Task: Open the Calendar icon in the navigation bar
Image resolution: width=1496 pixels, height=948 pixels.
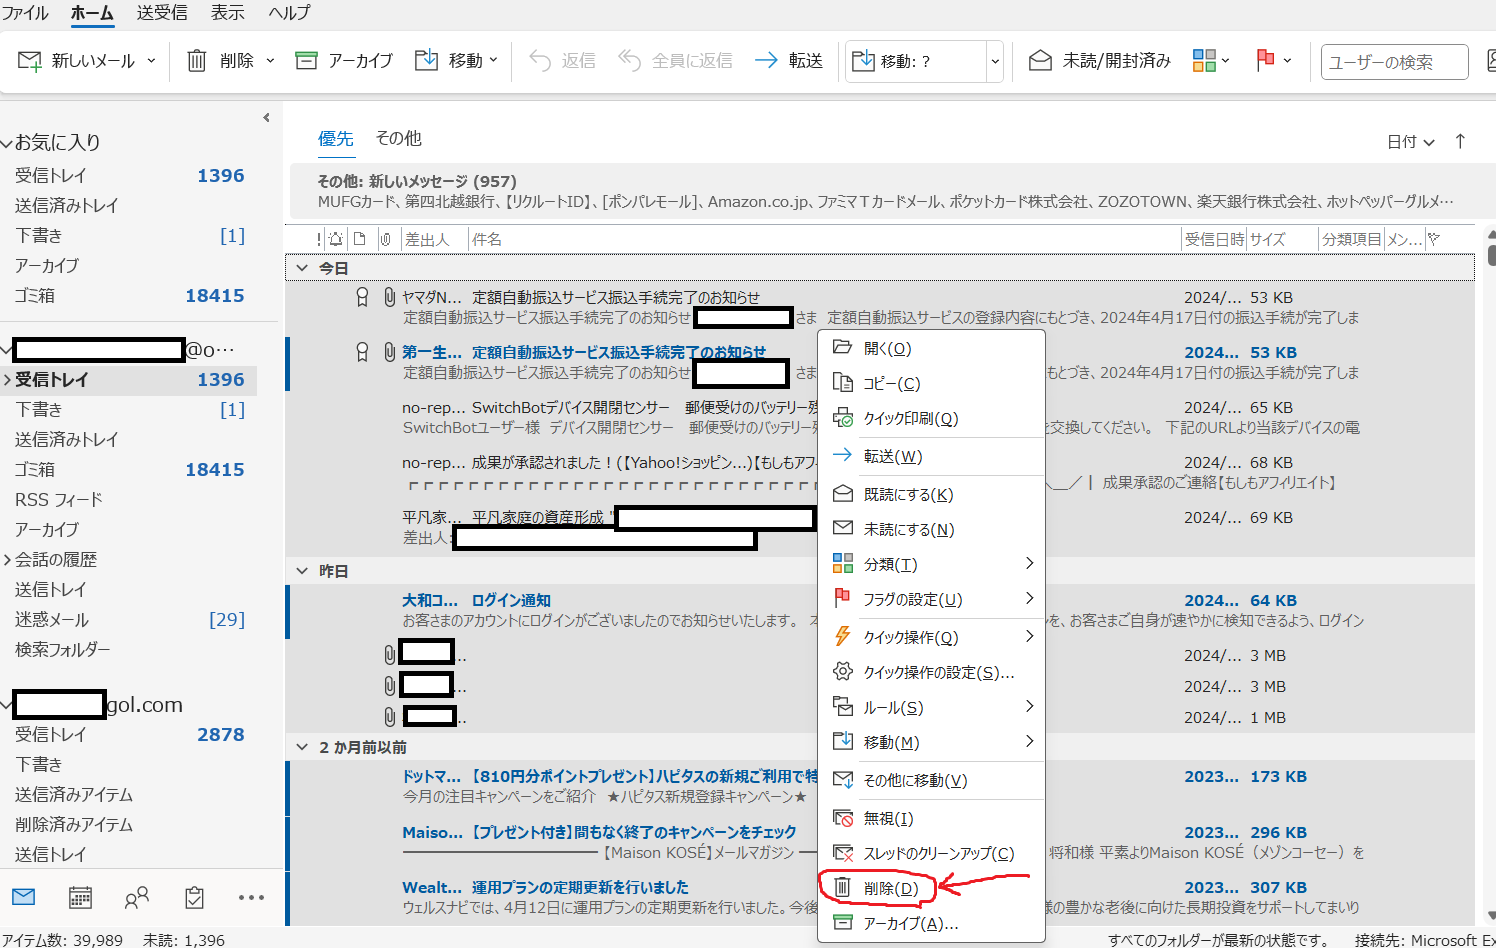Action: tap(80, 897)
